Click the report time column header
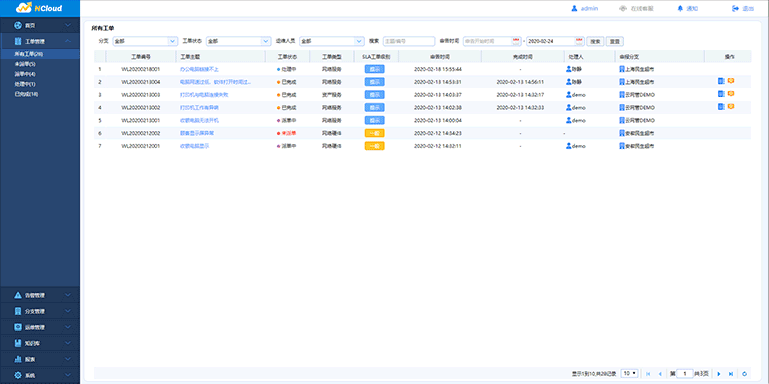Screen dimensions: 769x384 (x=439, y=56)
